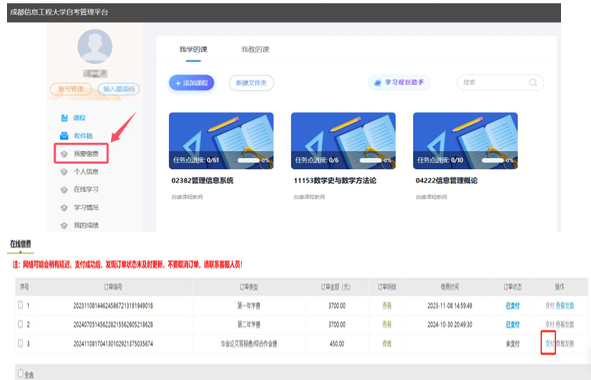
Task: Click the 已支付 status in order row 2
Action: click(513, 324)
